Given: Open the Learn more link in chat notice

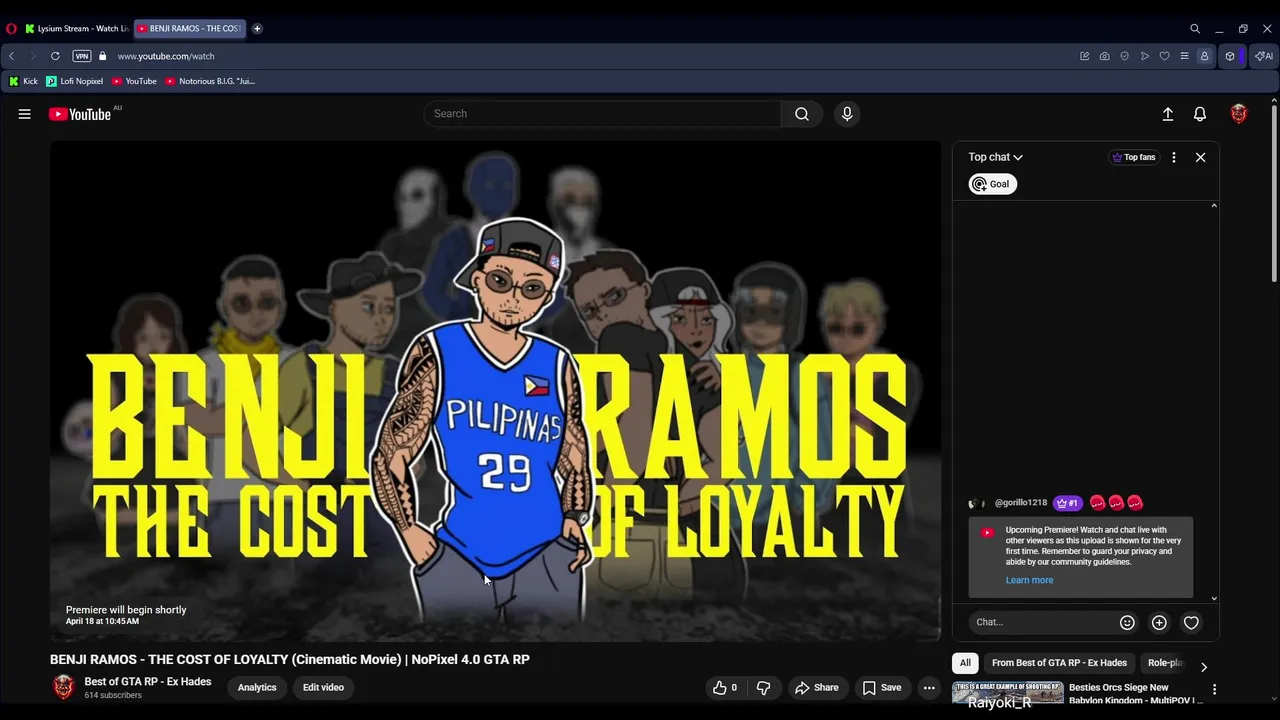Looking at the screenshot, I should [x=1029, y=580].
